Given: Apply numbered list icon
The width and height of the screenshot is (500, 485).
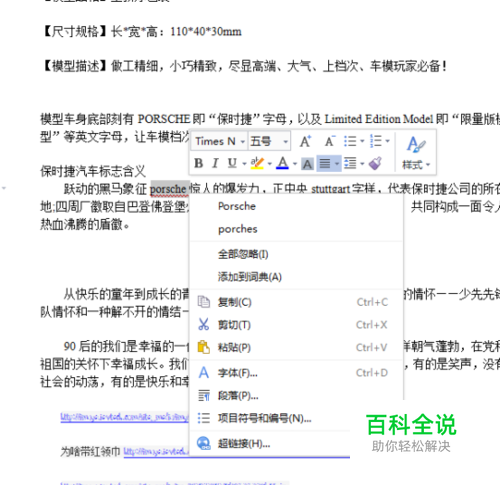Looking at the screenshot, I should [376, 141].
